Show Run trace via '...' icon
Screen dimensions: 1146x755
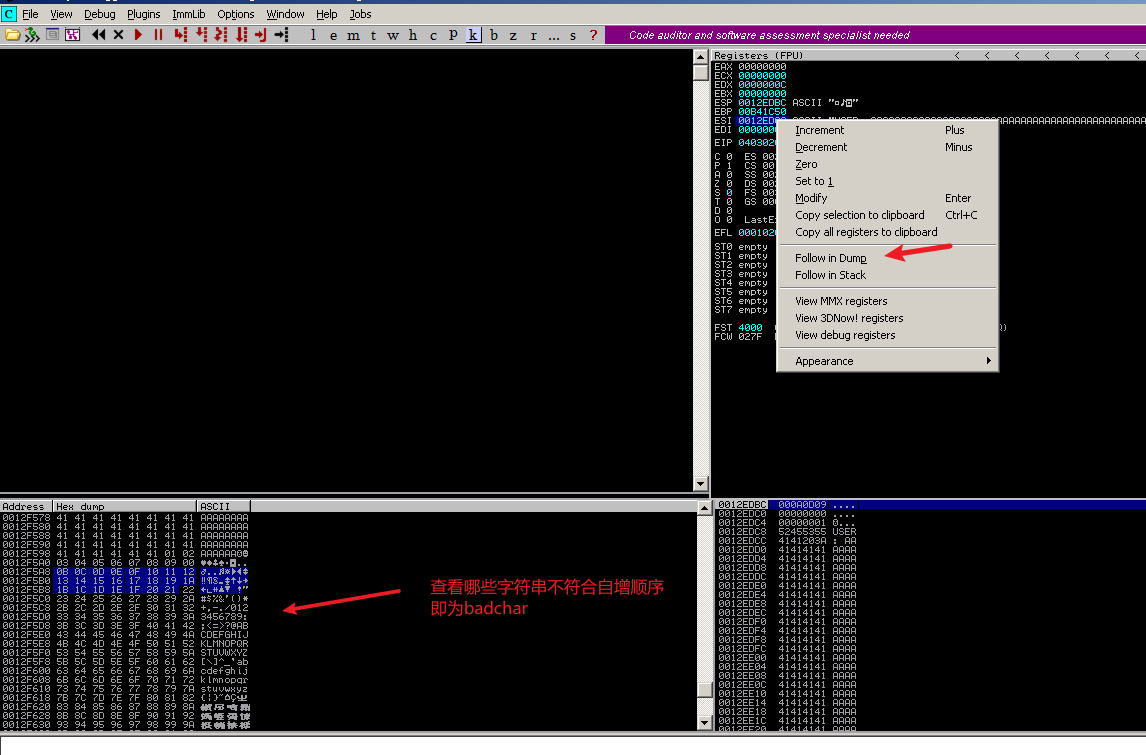(553, 34)
